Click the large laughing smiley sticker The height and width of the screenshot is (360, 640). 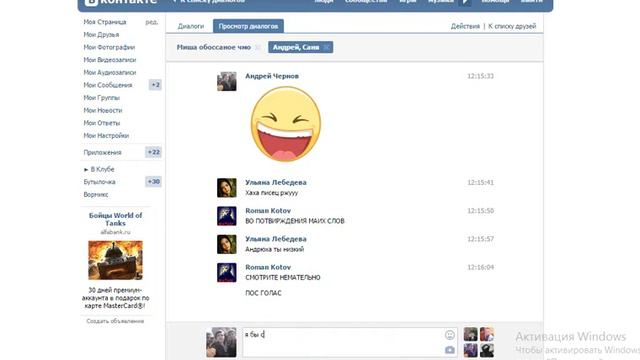click(x=286, y=124)
